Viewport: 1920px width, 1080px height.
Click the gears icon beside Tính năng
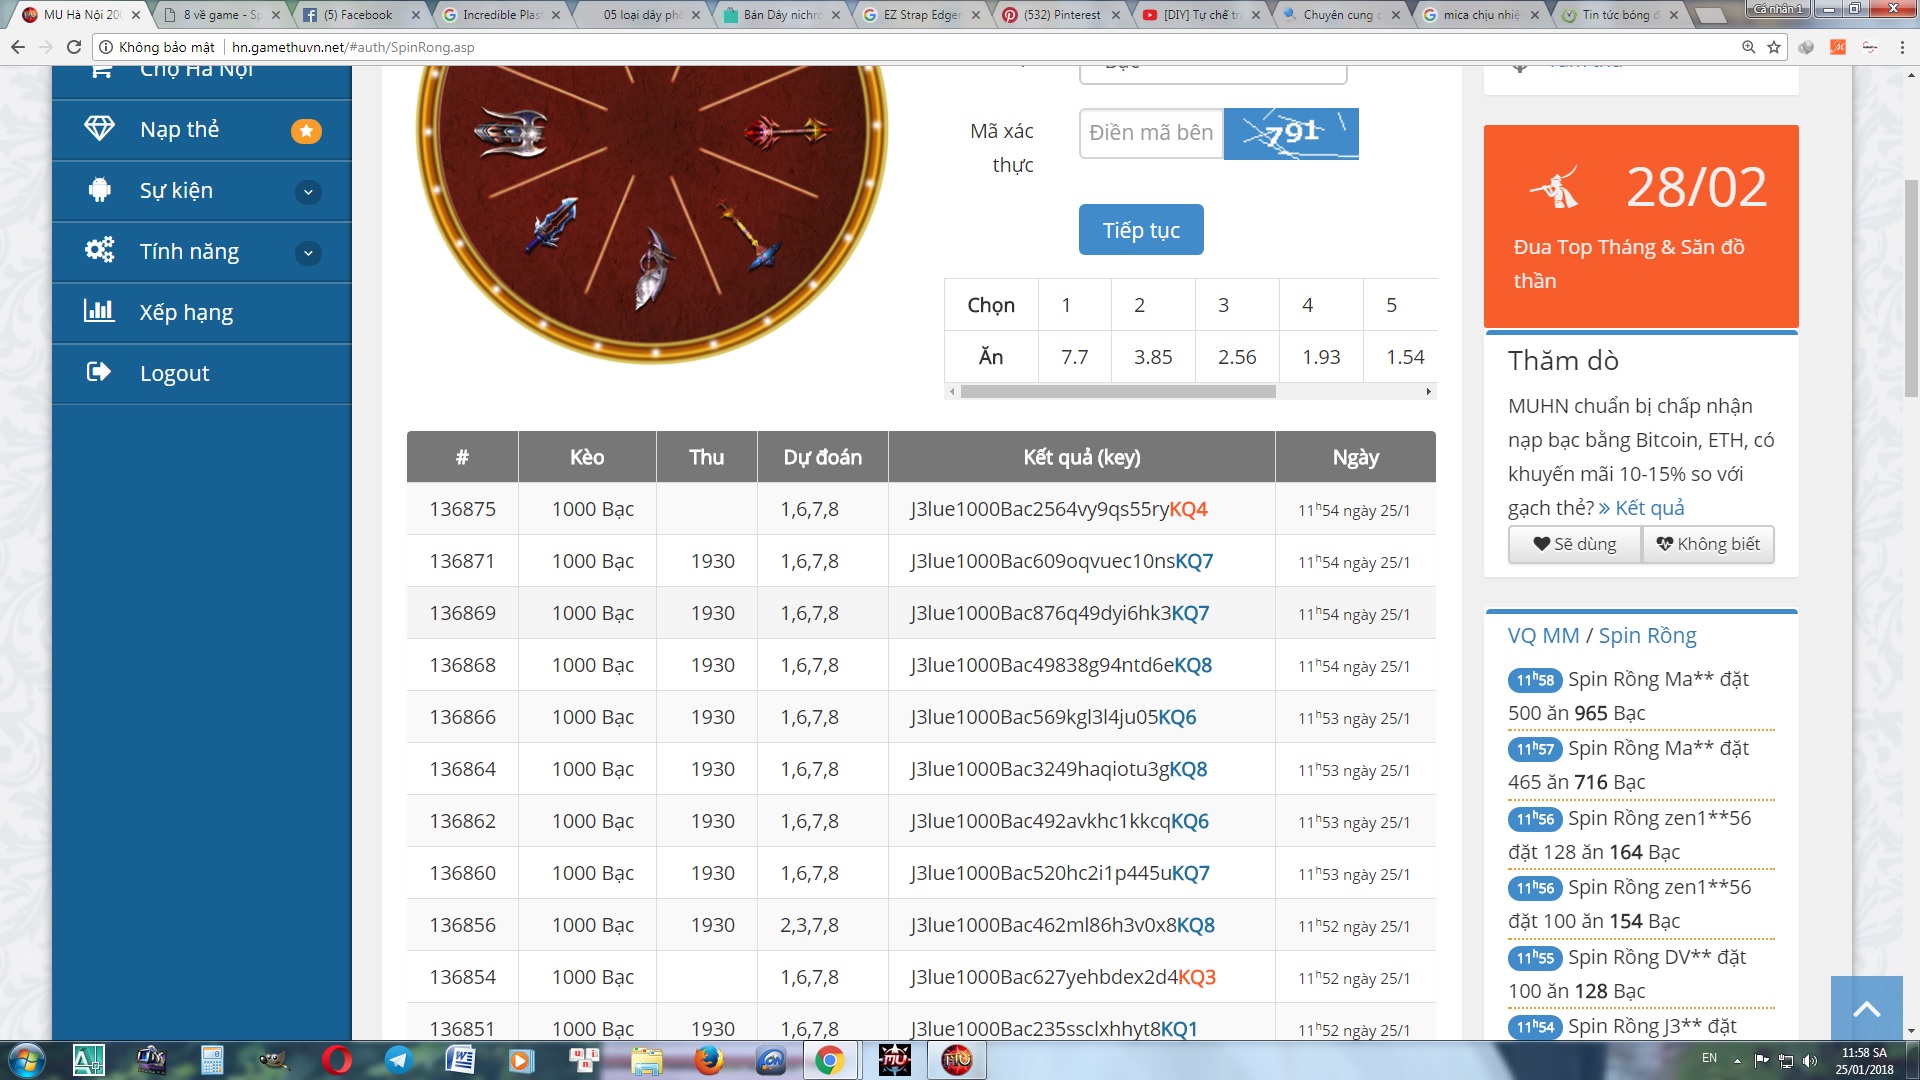pos(99,250)
